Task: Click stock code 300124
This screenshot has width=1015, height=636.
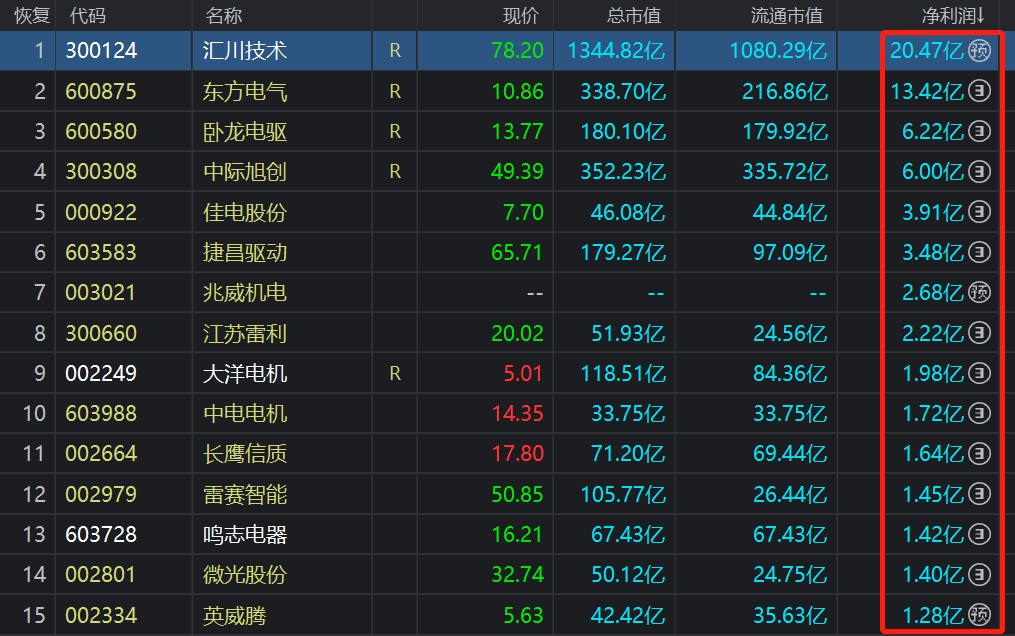Action: [x=101, y=50]
